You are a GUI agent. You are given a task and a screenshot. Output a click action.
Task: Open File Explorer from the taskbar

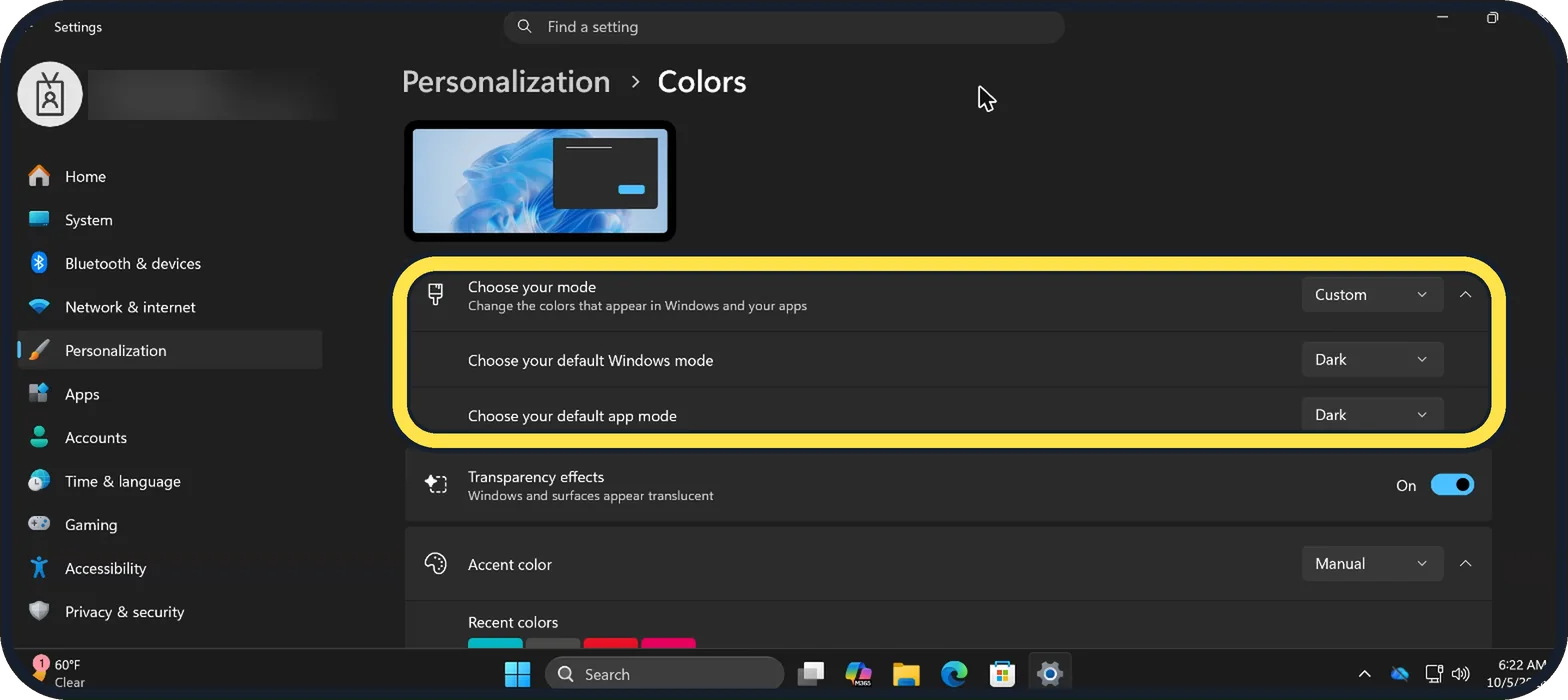(x=906, y=674)
